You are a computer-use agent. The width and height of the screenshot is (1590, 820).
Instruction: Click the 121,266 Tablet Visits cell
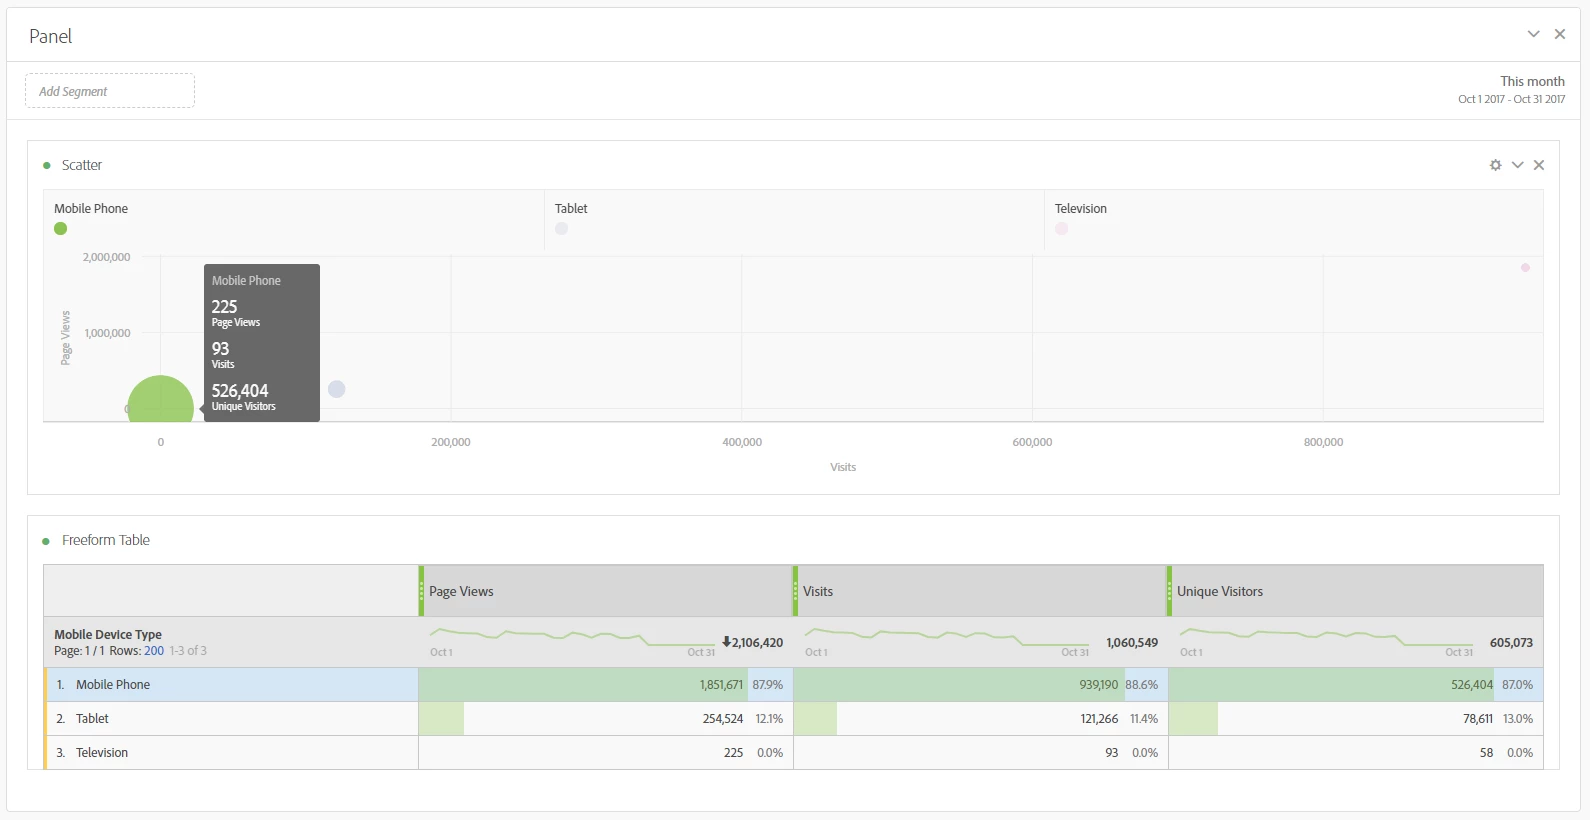(x=980, y=719)
